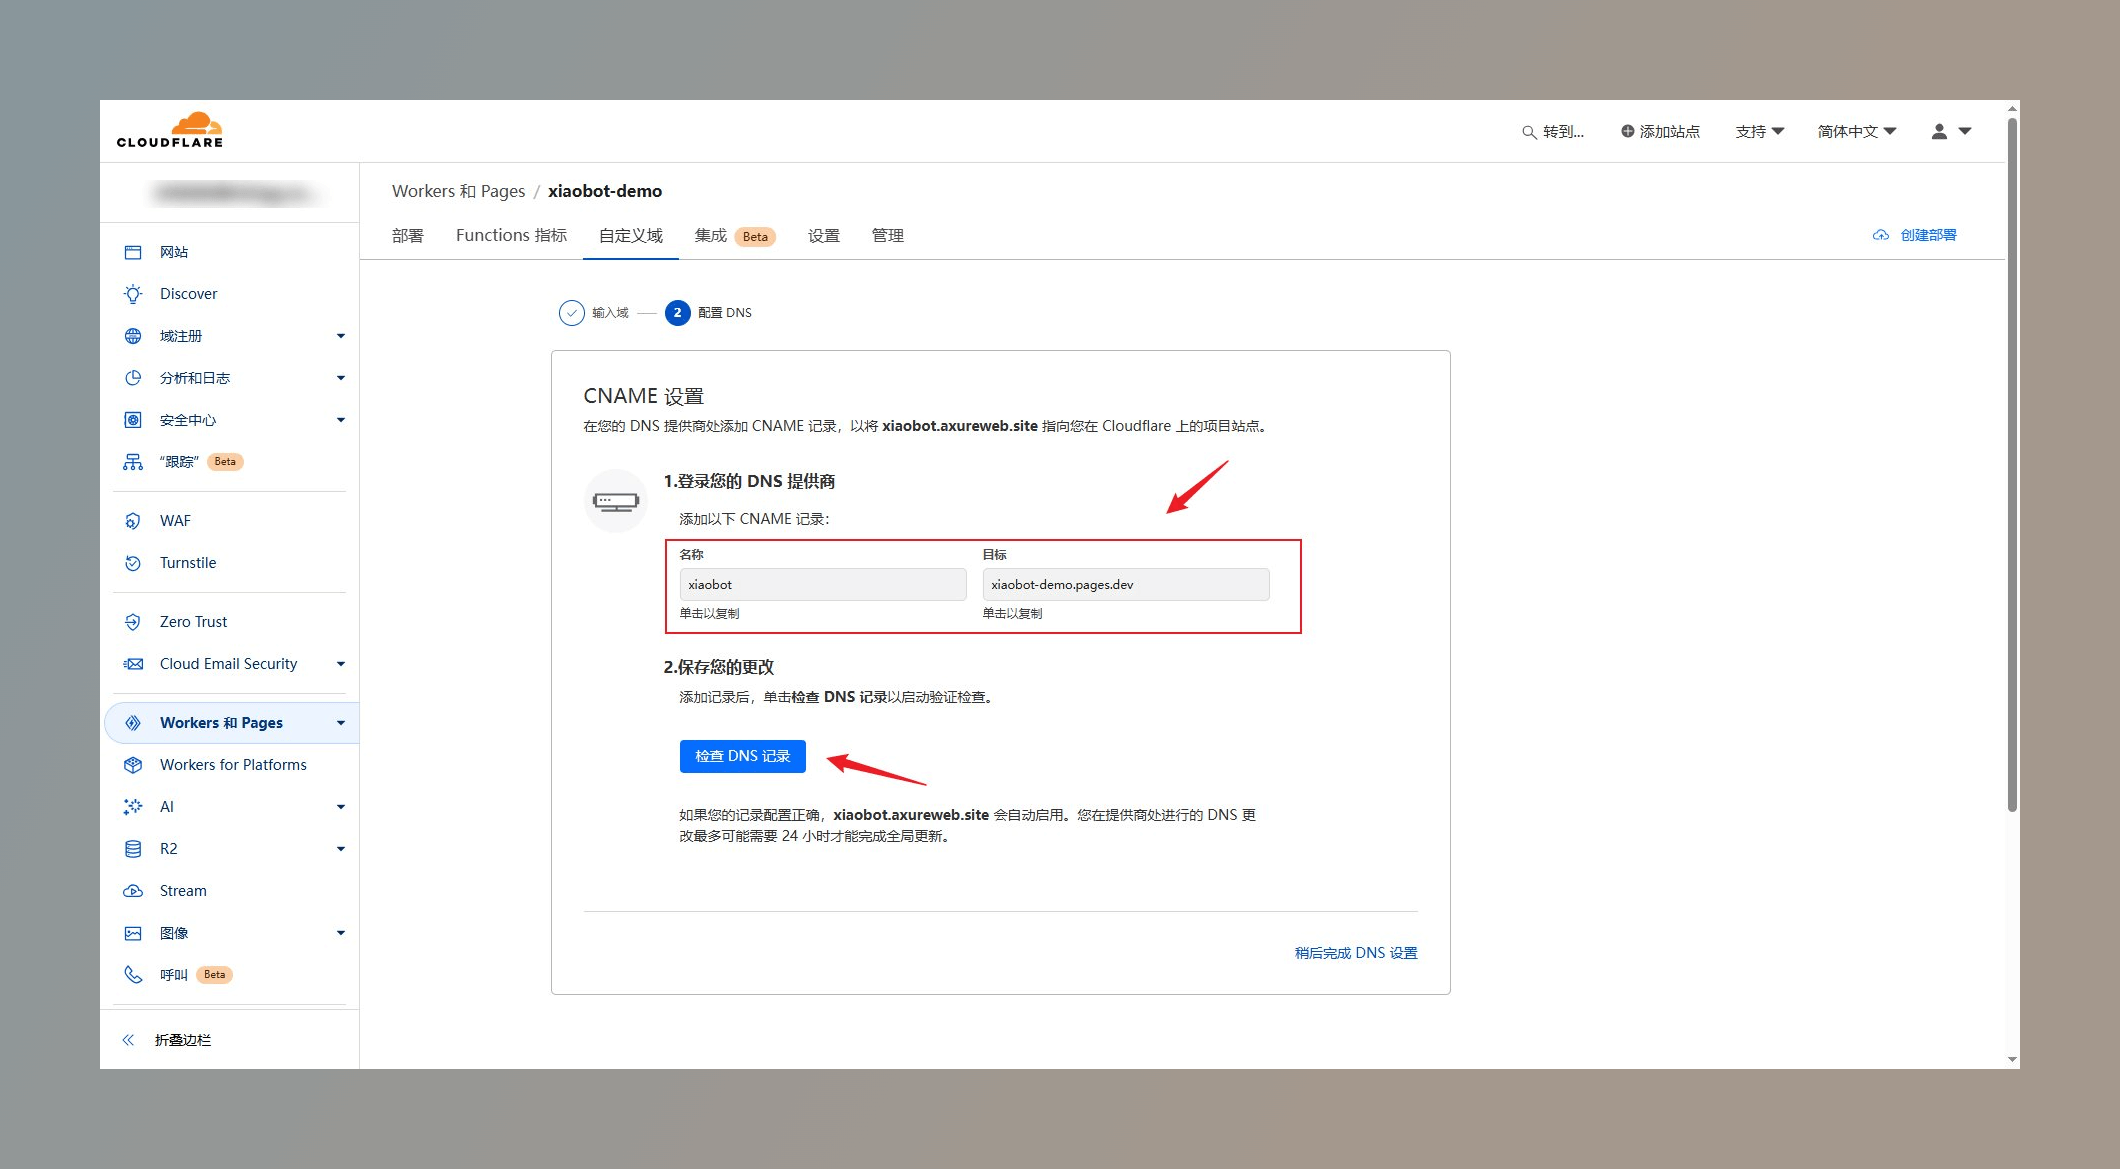Open the Stream sidebar item
Viewport: 2120px width, 1169px height.
pyautogui.click(x=183, y=891)
